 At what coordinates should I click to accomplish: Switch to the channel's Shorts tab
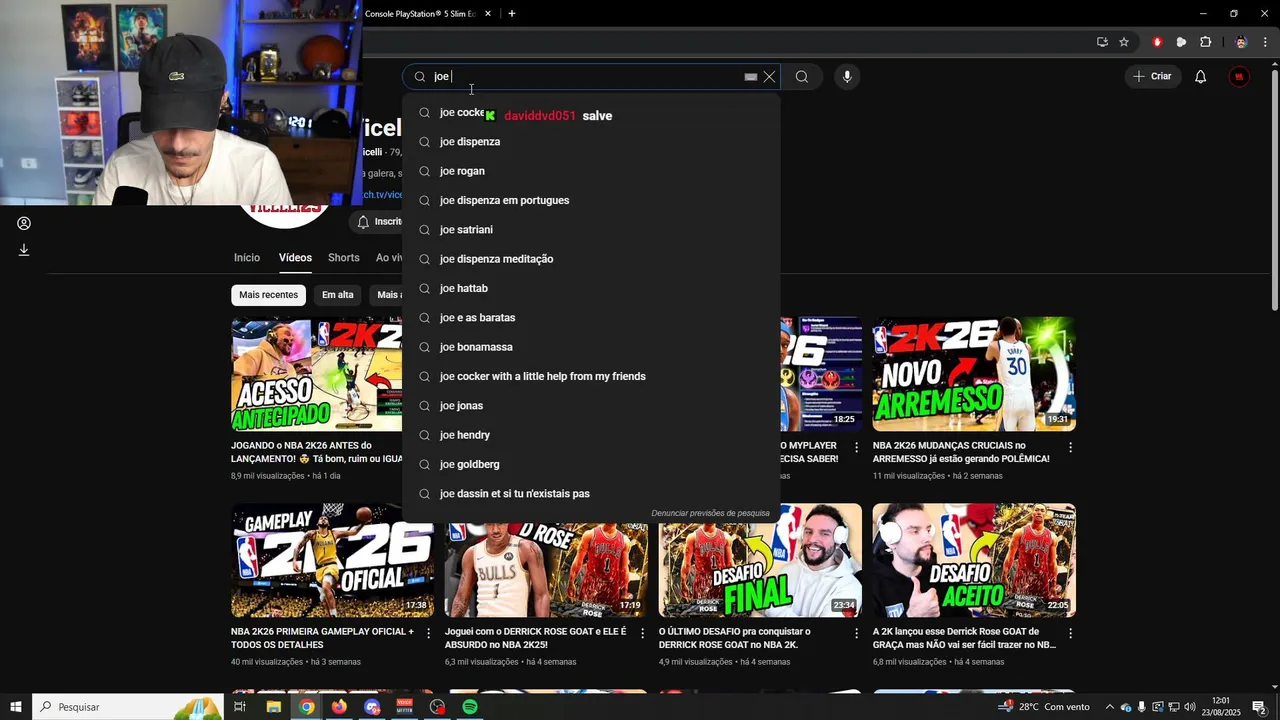(x=343, y=258)
